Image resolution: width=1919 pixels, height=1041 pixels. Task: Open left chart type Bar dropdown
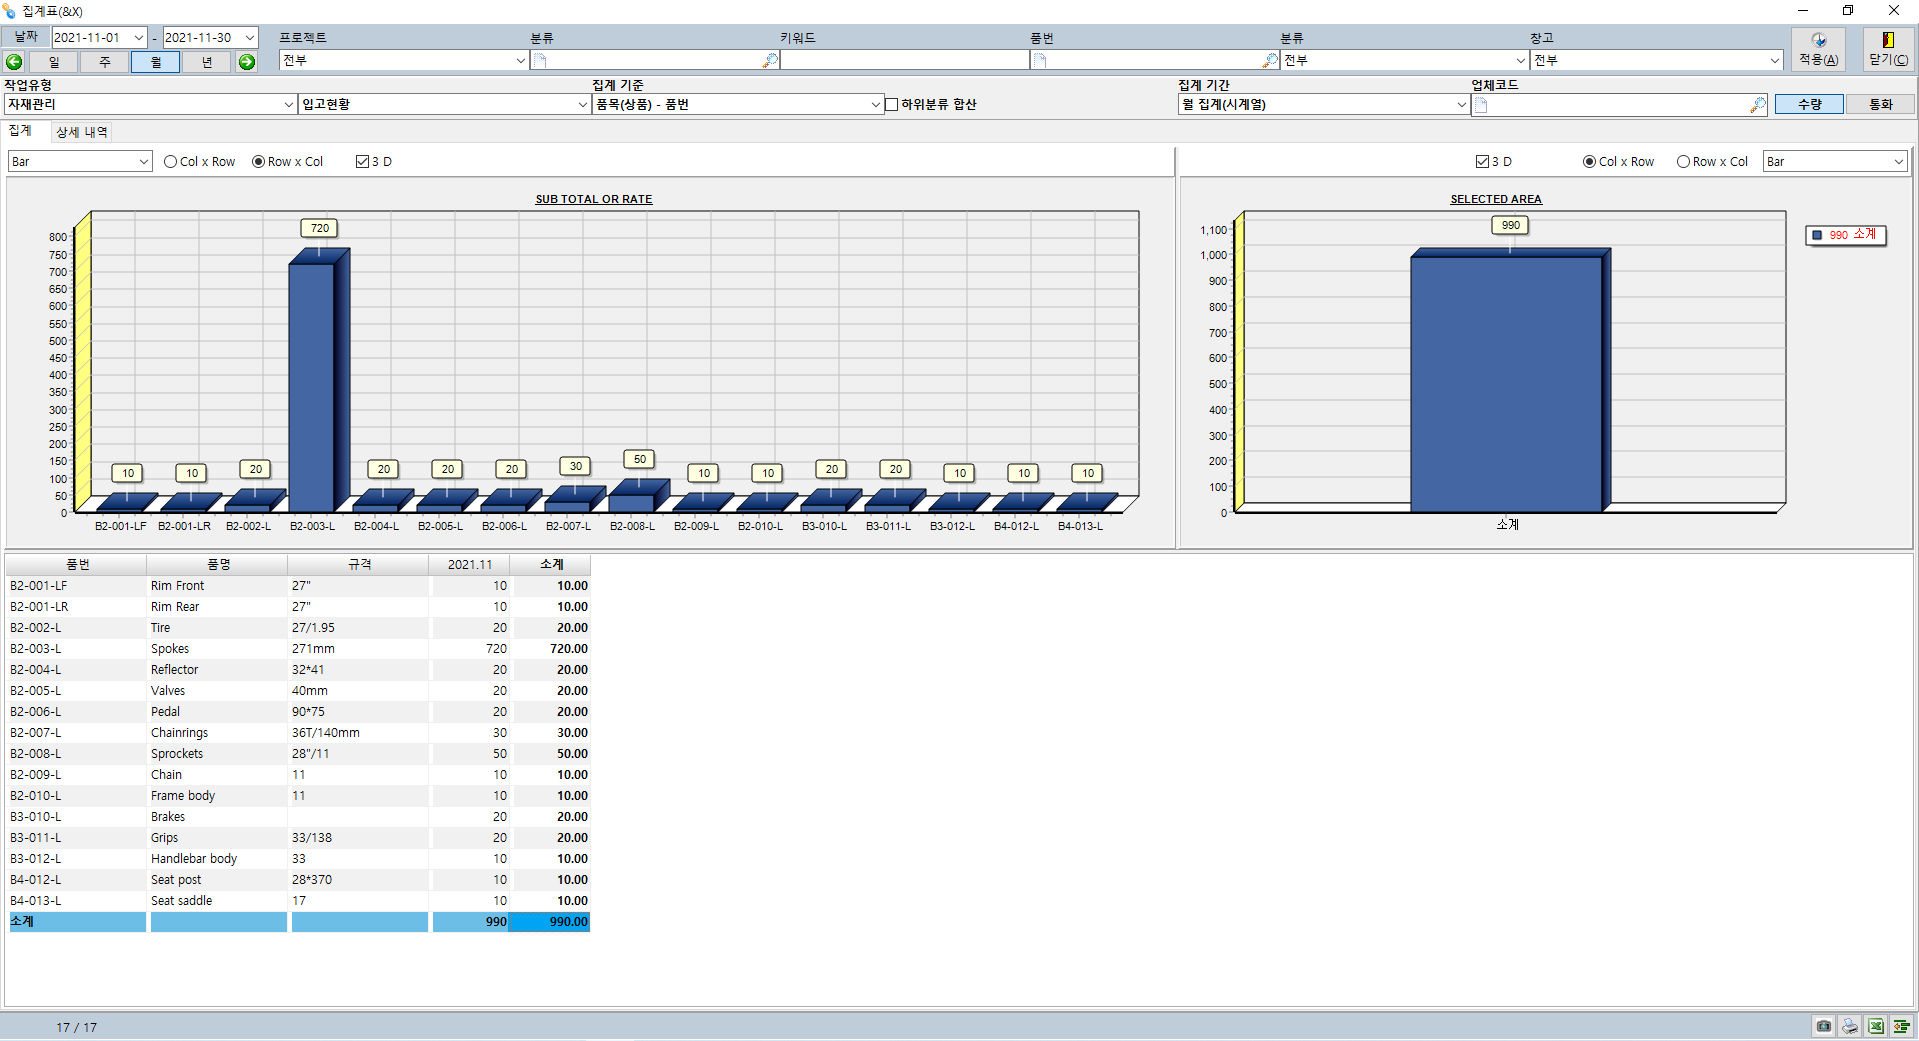(x=144, y=162)
